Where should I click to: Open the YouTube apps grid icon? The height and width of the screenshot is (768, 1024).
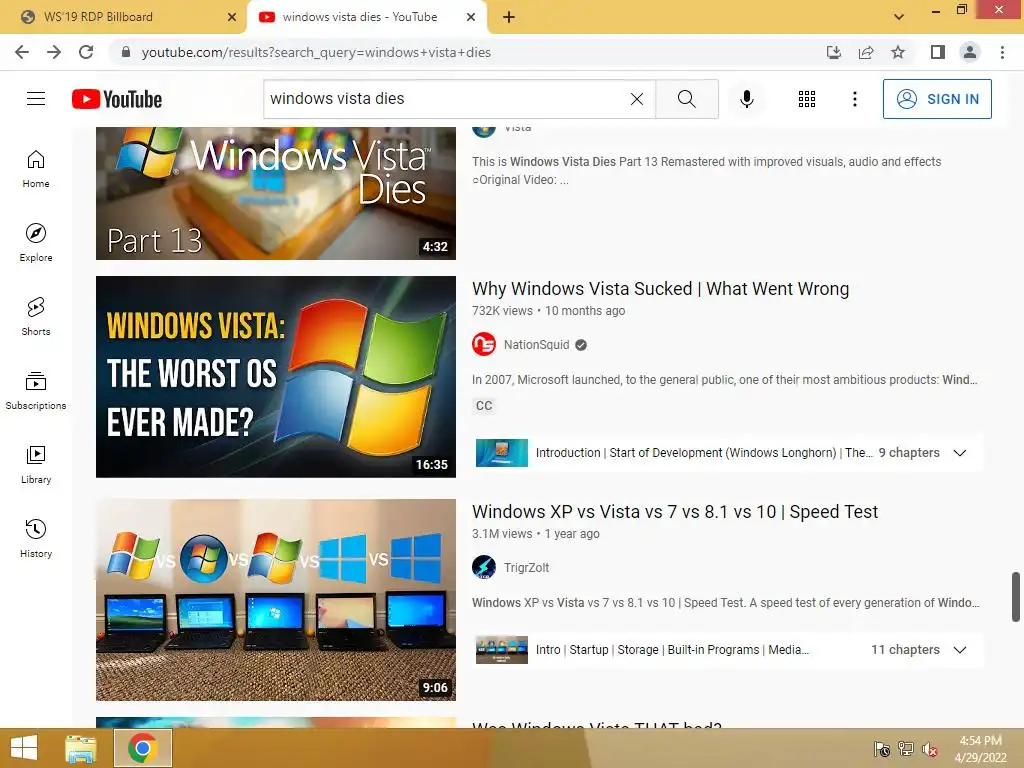coord(807,99)
